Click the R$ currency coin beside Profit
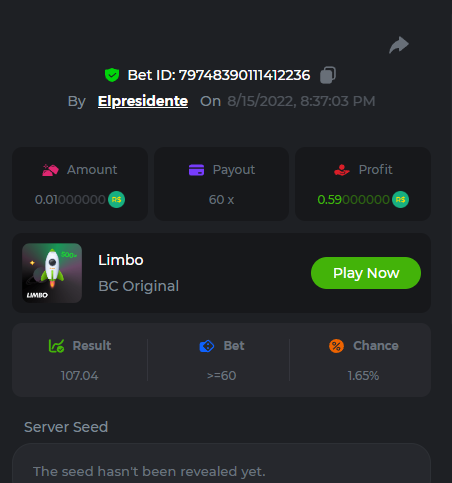The width and height of the screenshot is (452, 483). [400, 200]
